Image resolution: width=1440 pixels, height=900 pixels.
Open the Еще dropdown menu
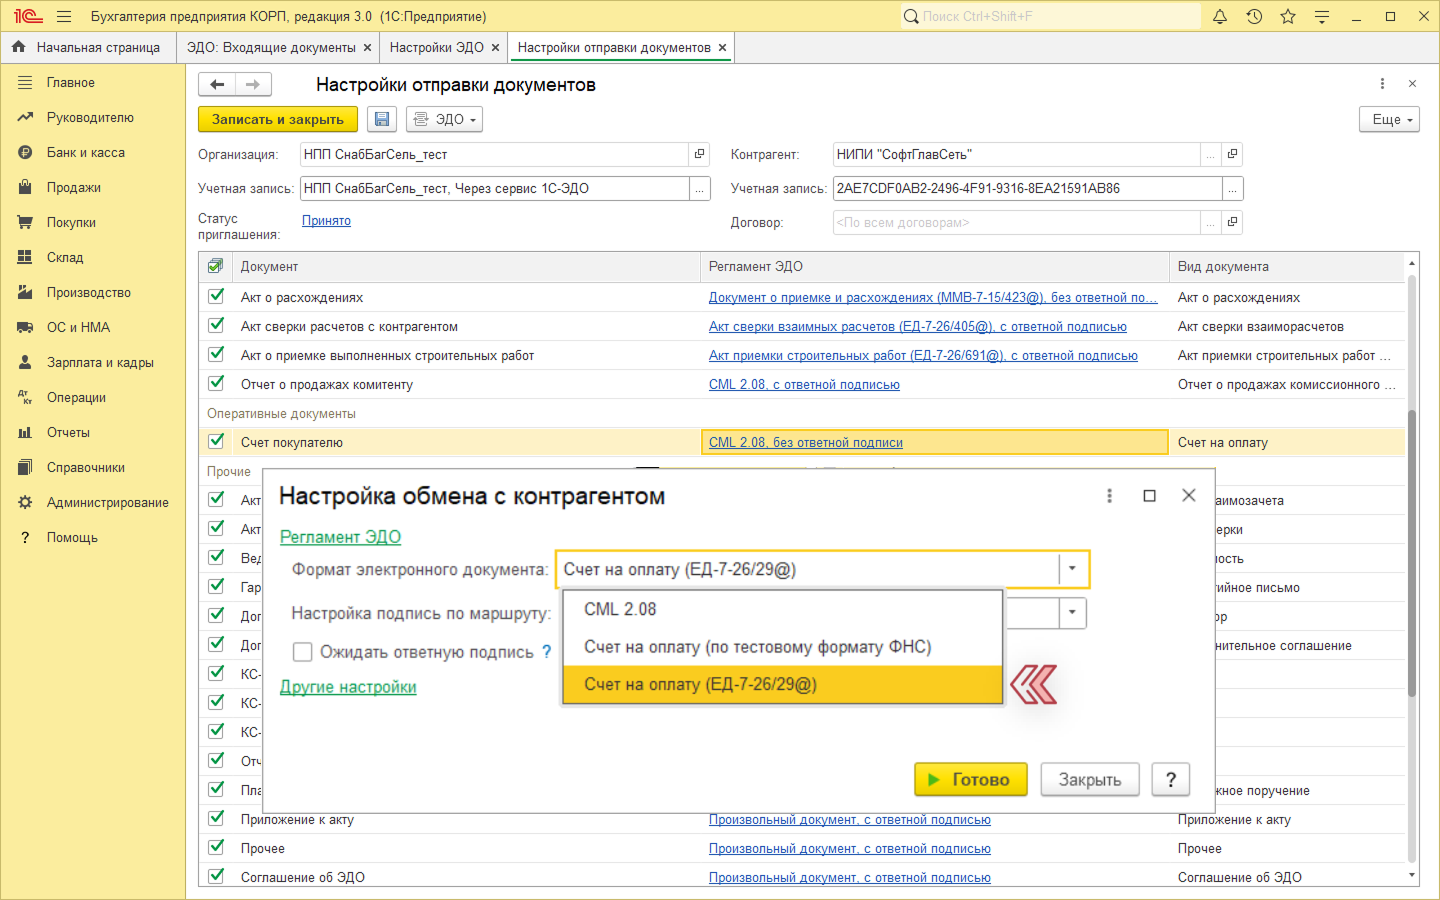pos(1389,119)
